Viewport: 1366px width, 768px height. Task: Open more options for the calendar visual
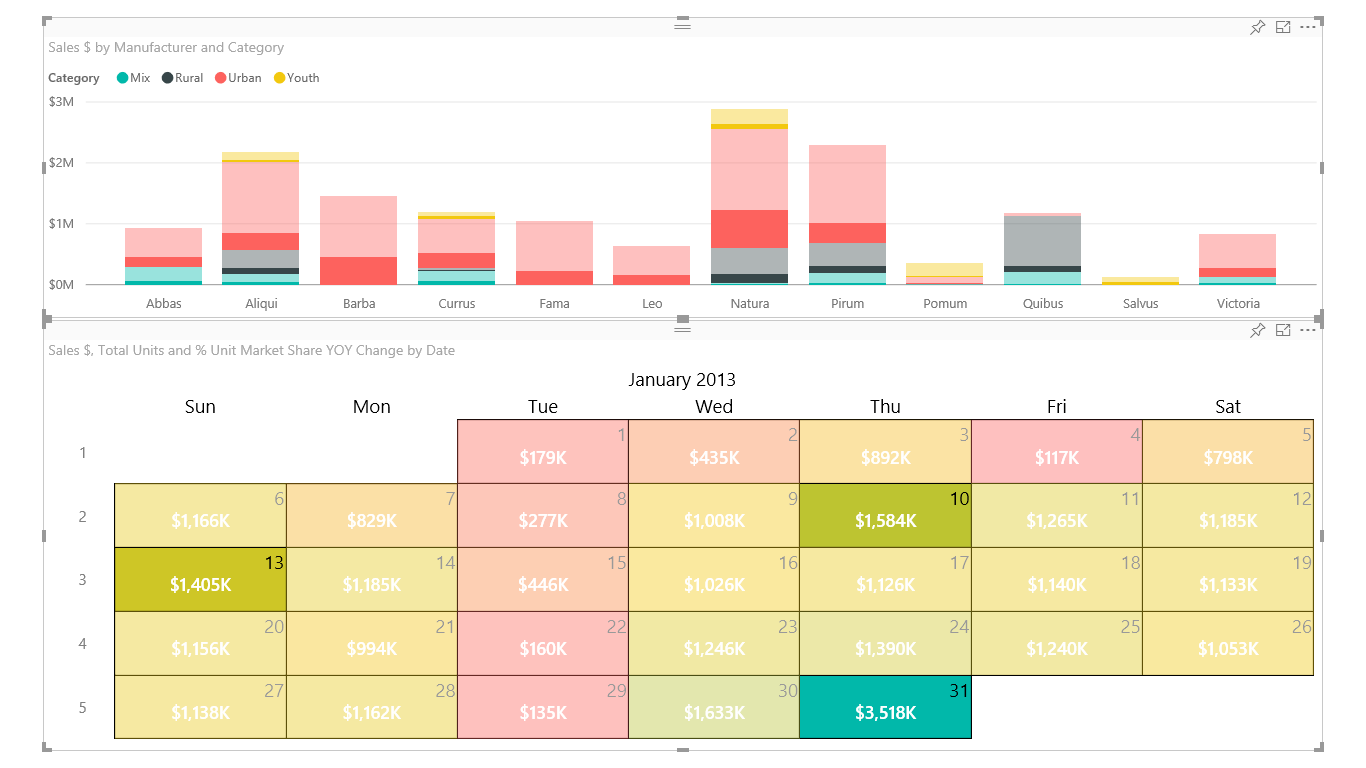(1308, 330)
